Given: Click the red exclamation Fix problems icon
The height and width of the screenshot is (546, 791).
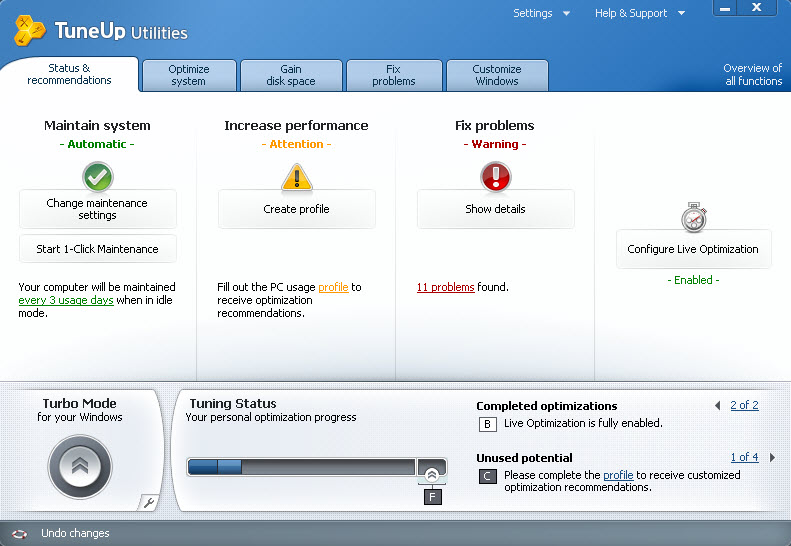Looking at the screenshot, I should click(495, 177).
